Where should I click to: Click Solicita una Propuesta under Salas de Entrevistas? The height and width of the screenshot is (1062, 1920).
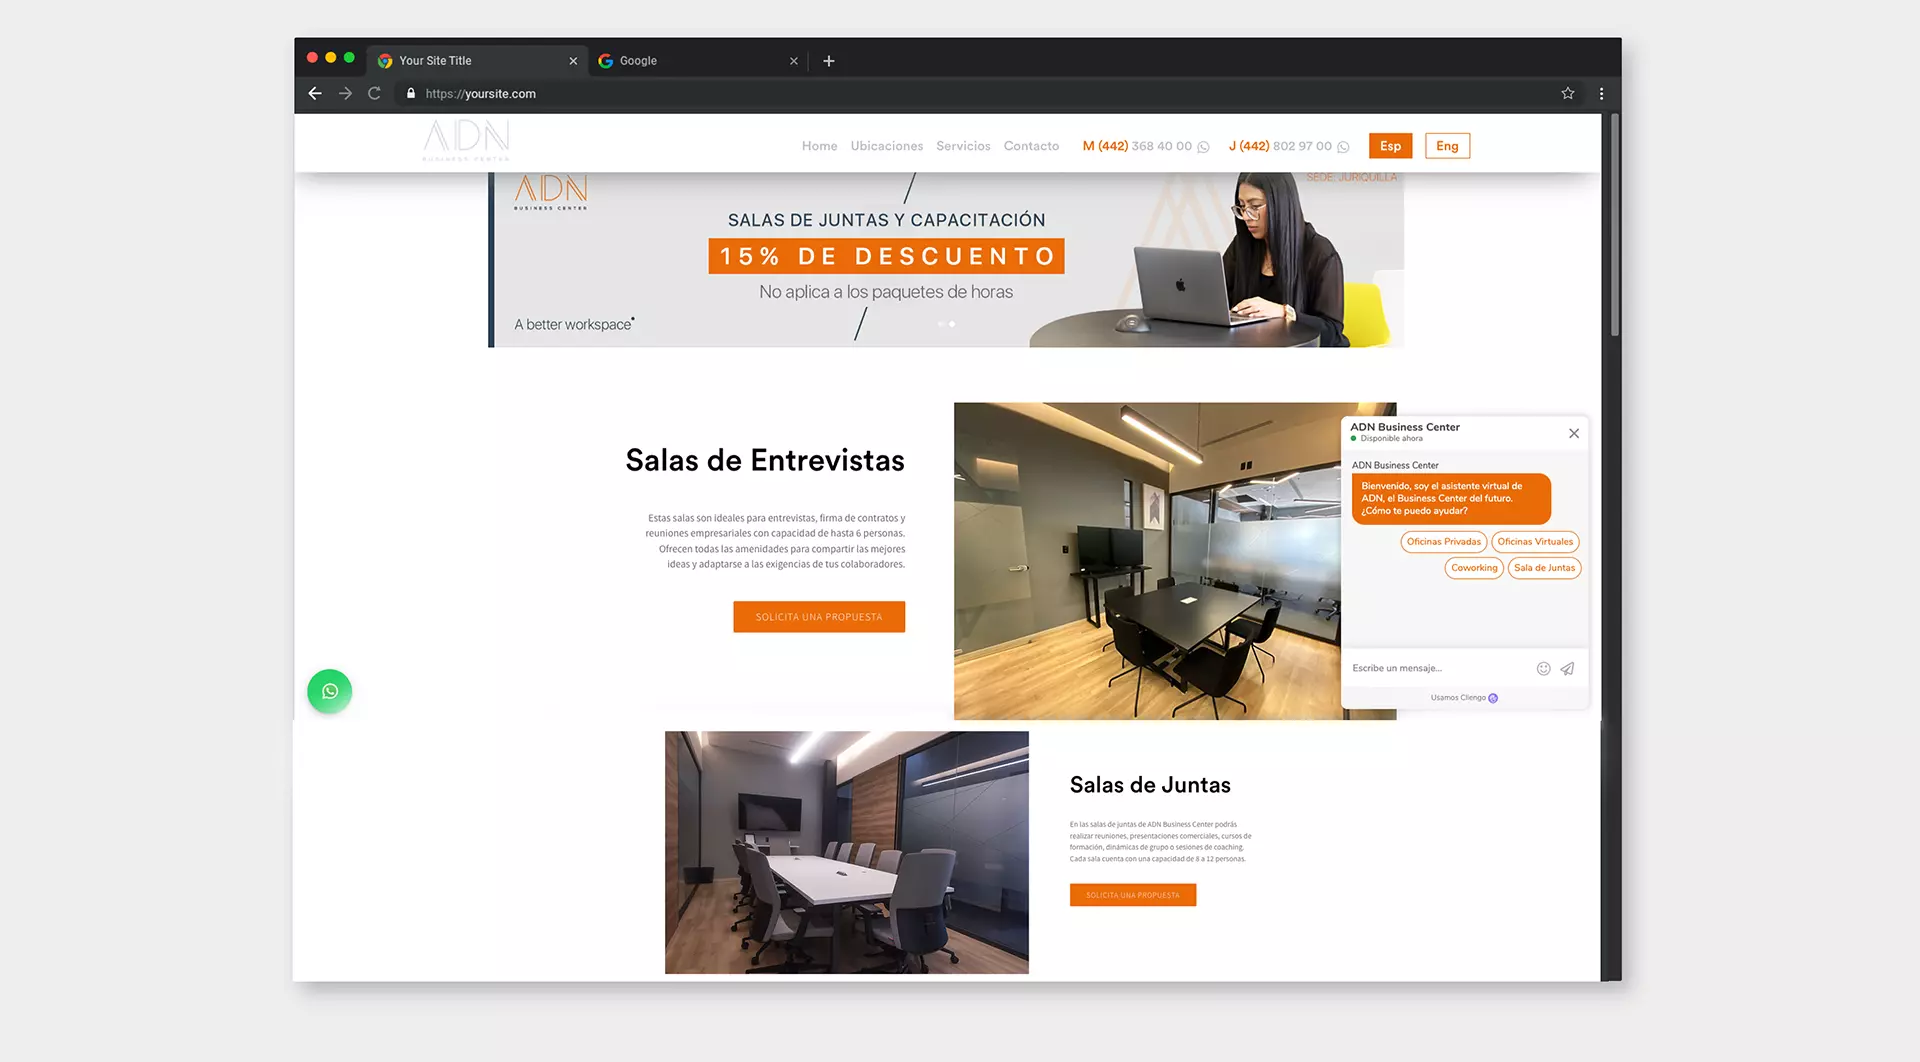818,617
